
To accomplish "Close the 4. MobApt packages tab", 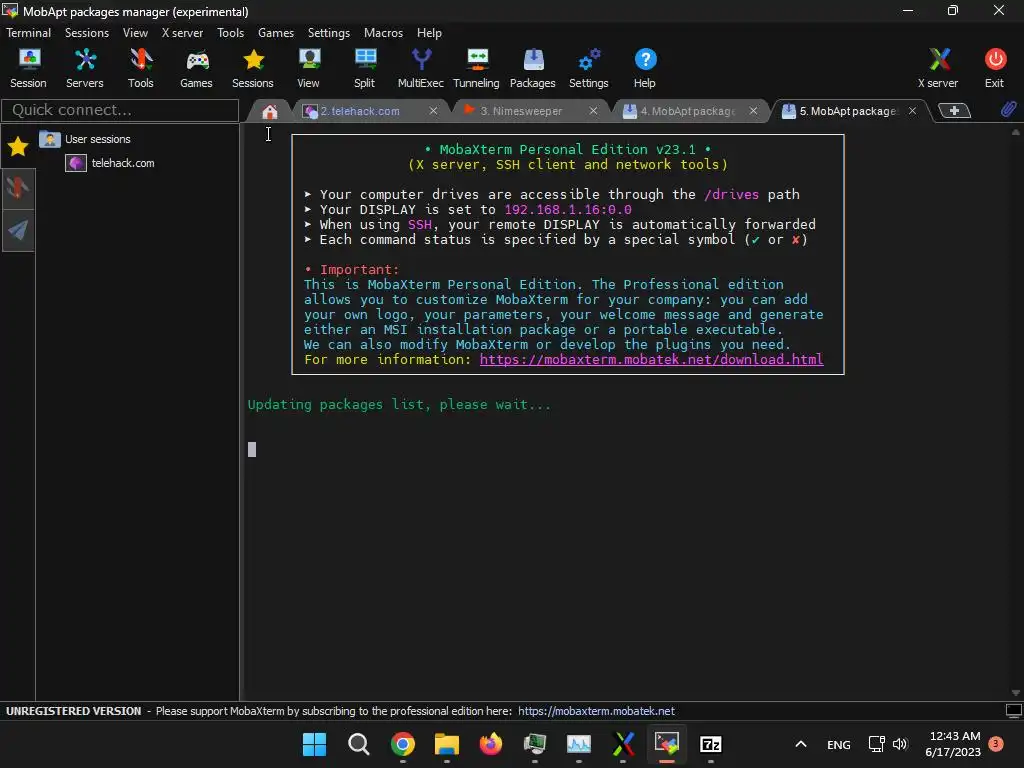I will 753,111.
